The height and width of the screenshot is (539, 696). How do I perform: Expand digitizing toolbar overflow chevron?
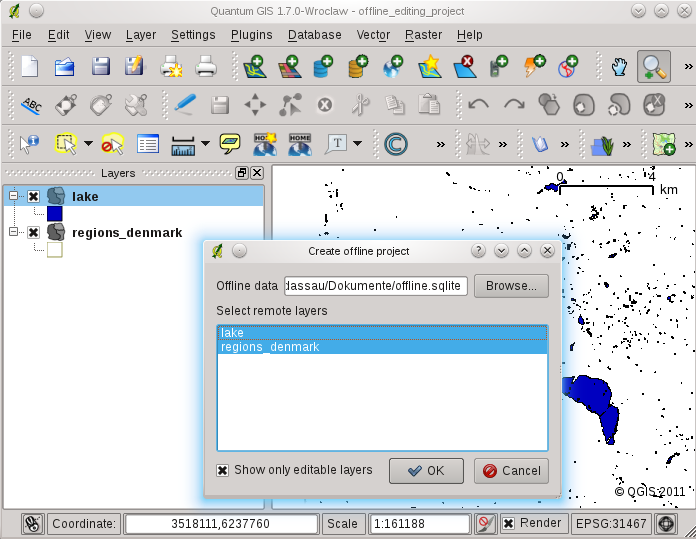688,106
